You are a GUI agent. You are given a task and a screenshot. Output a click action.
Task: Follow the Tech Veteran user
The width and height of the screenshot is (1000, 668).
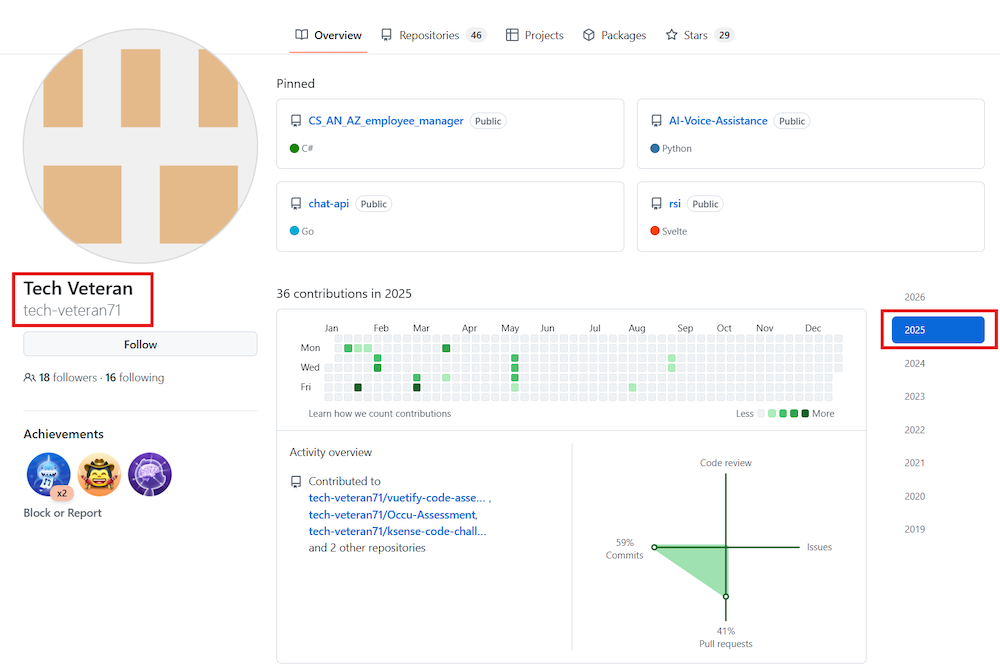point(140,344)
